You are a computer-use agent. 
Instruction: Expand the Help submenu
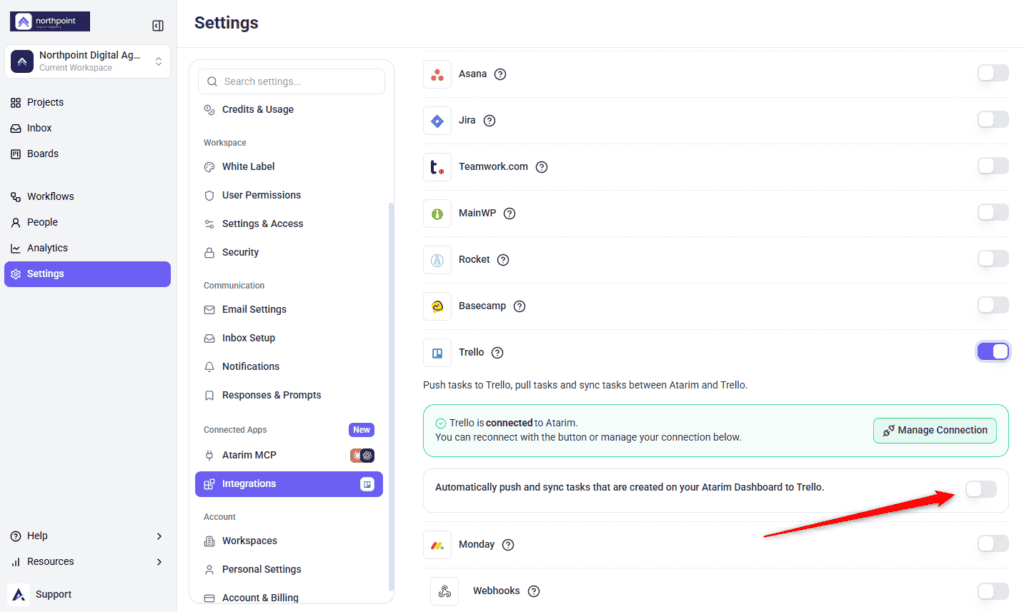coord(159,536)
